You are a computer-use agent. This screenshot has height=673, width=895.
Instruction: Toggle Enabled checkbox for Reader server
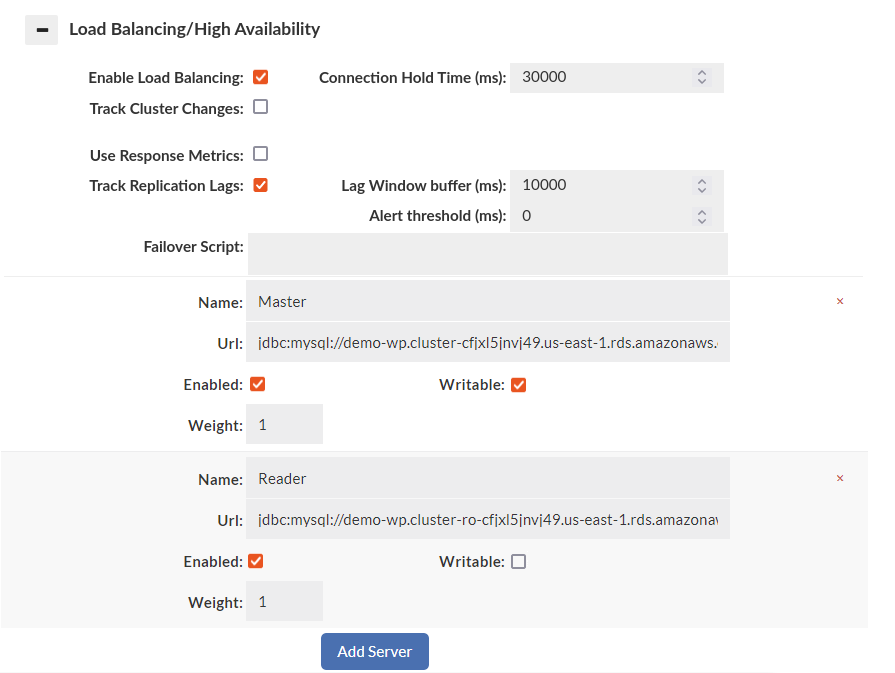coord(256,561)
